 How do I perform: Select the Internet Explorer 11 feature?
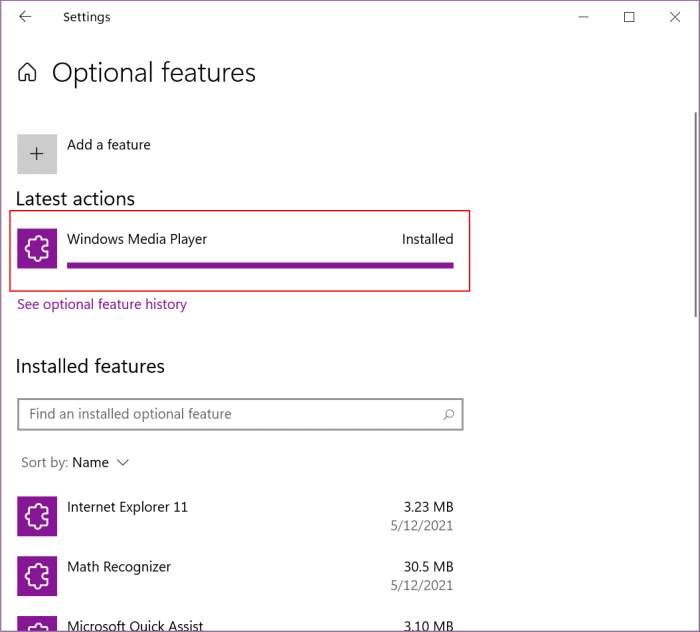tap(235, 516)
